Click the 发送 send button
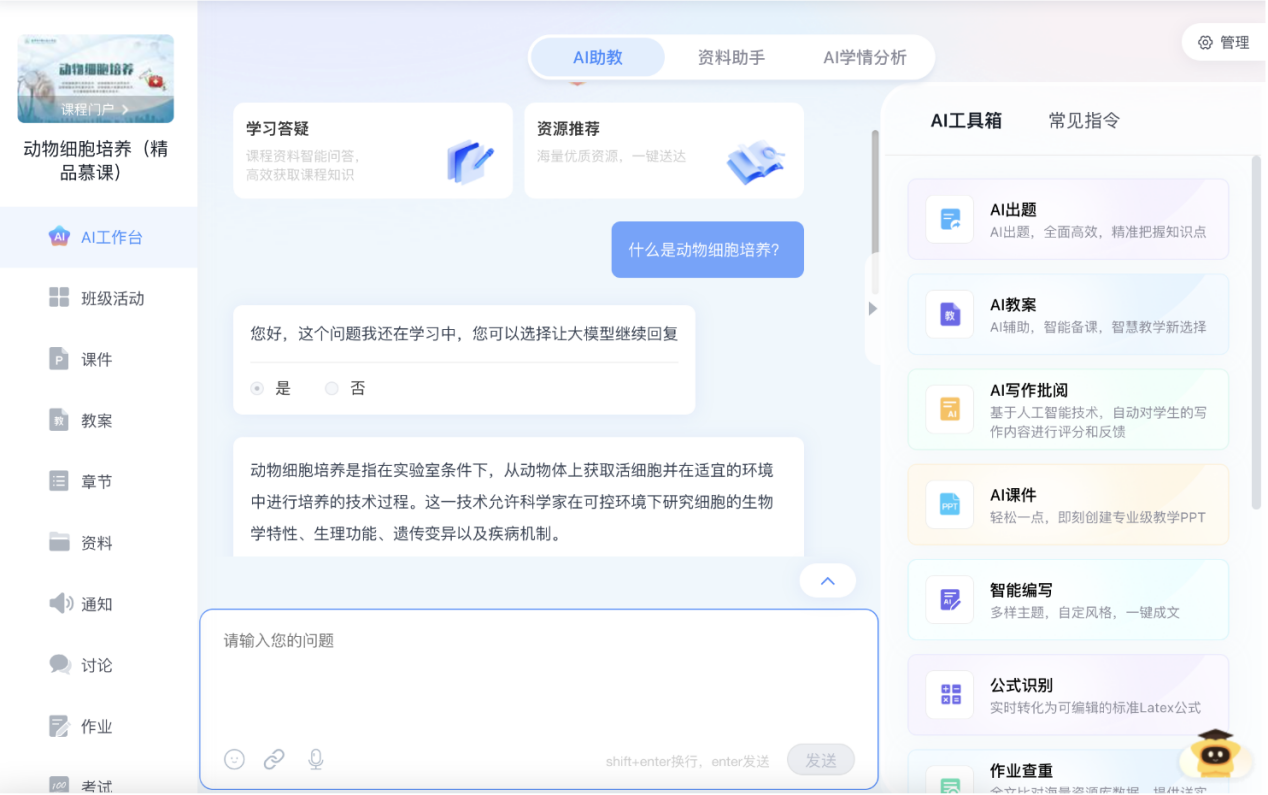 pos(820,759)
